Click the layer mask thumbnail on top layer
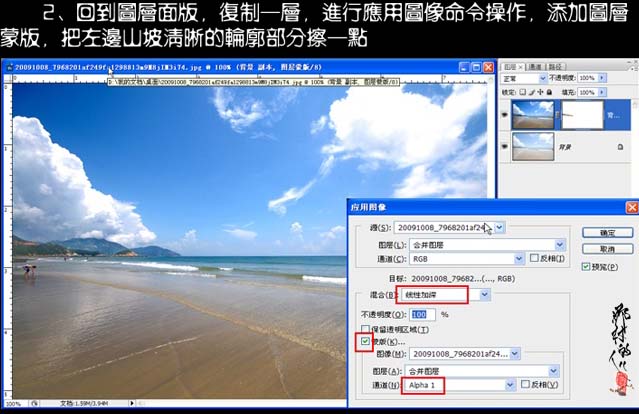The image size is (639, 414). click(581, 114)
